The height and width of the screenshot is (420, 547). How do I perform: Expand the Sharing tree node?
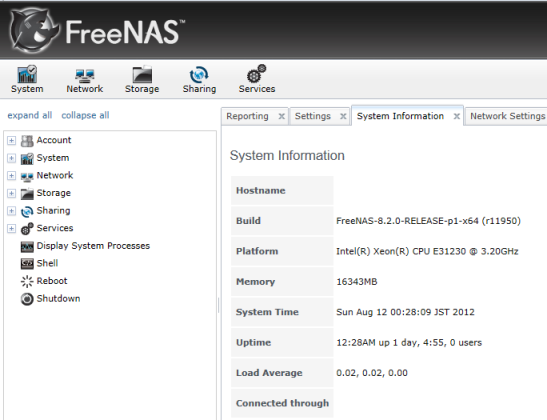[11, 211]
